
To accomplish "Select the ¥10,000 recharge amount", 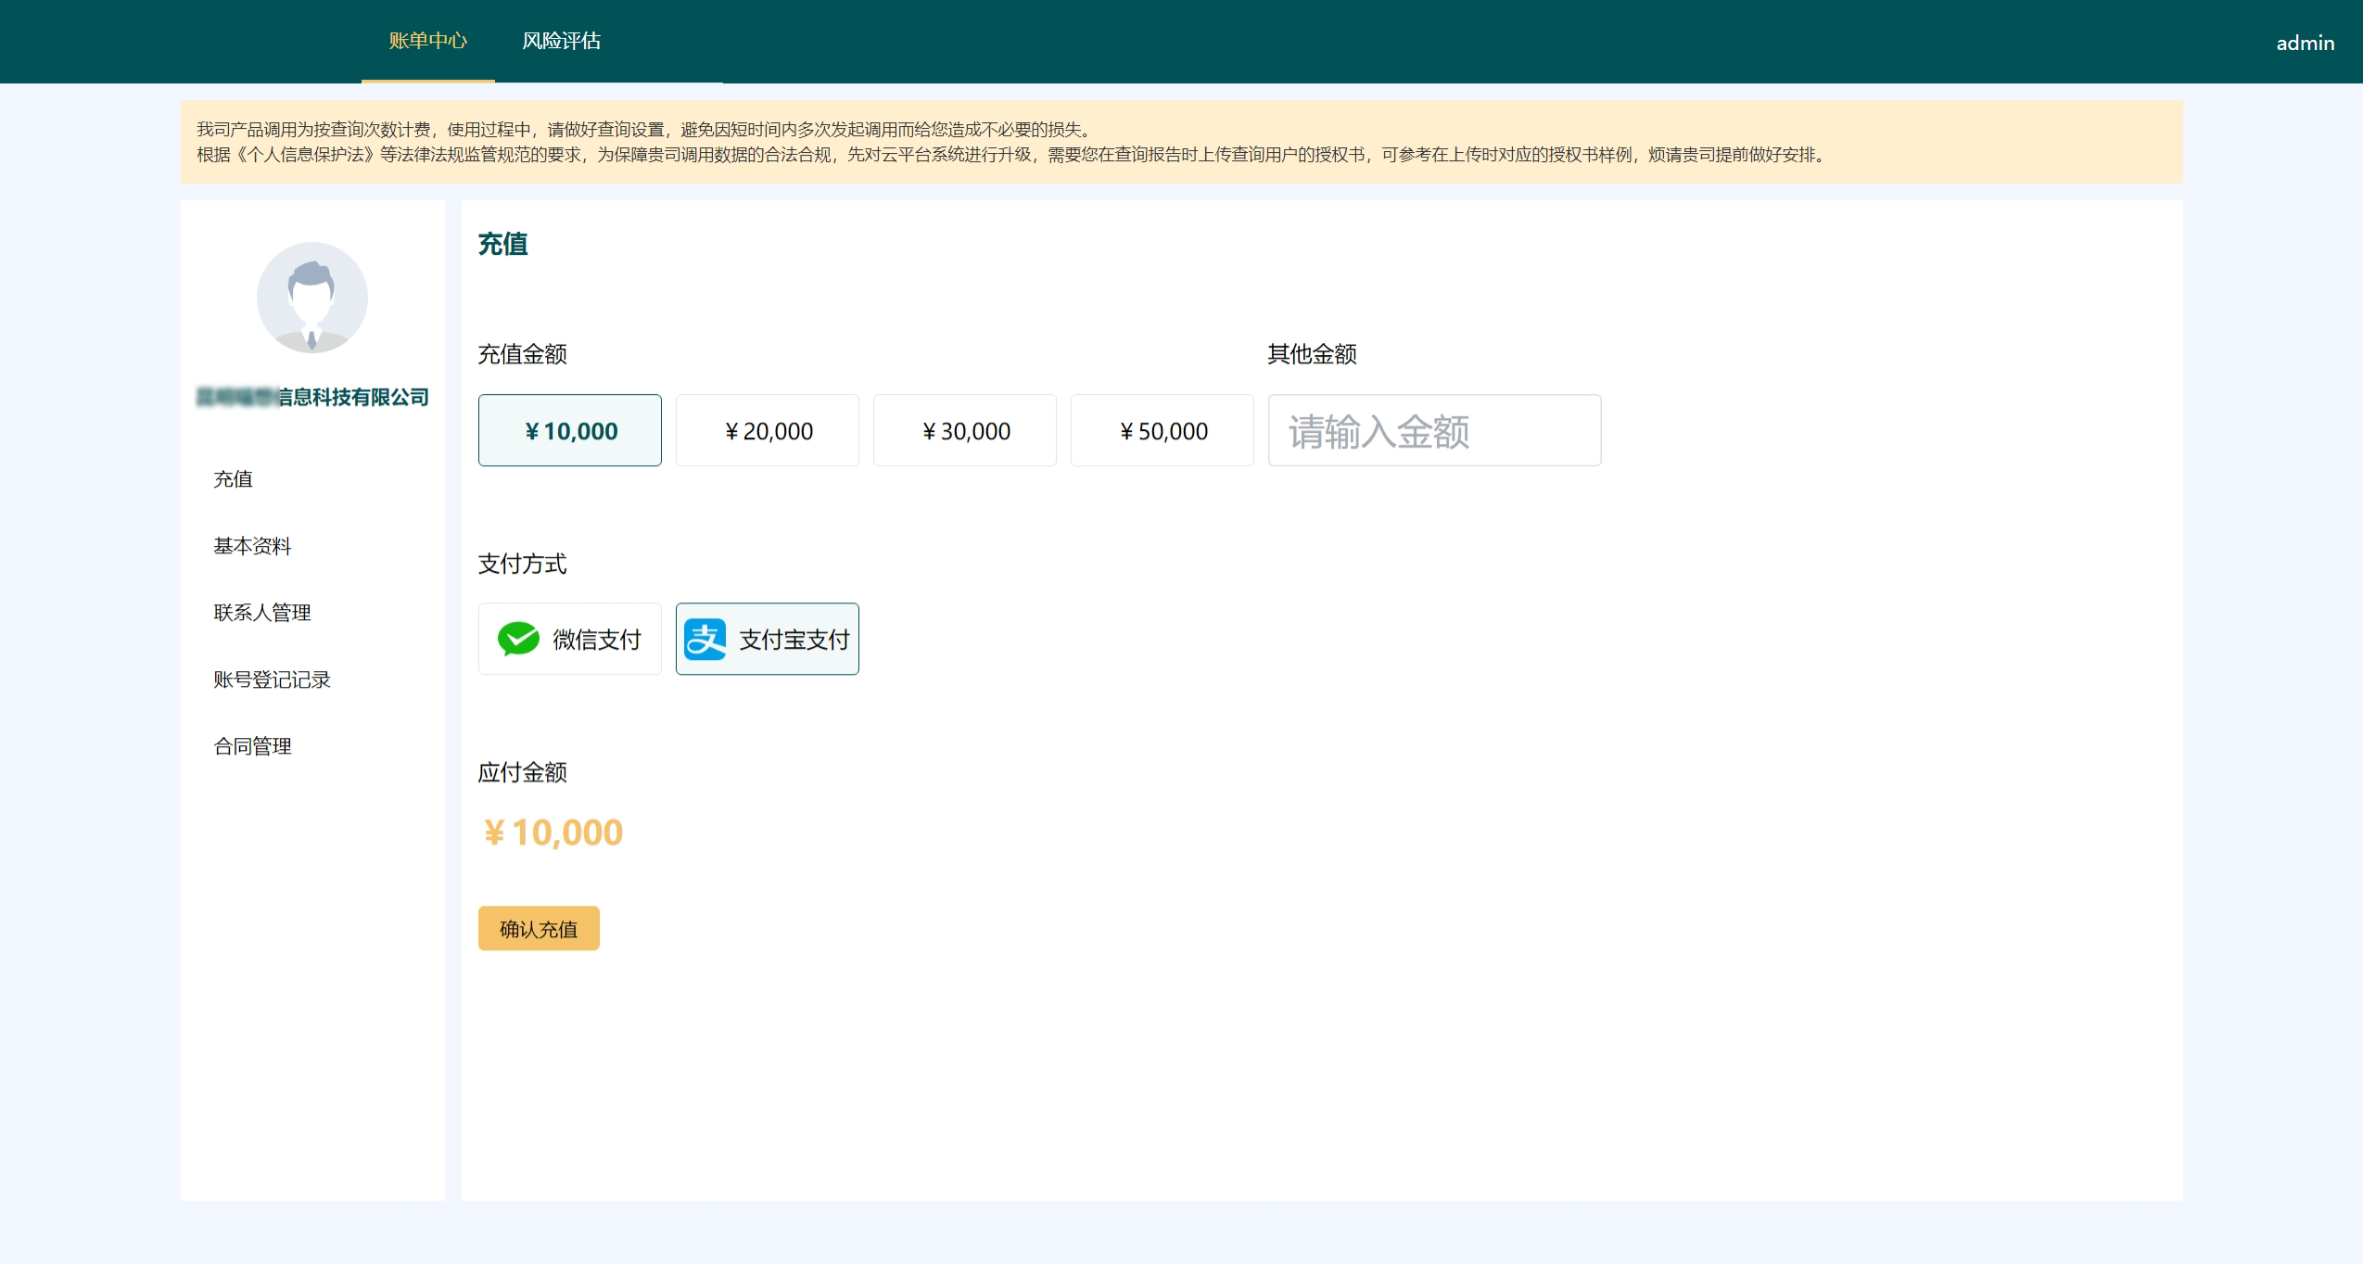I will (x=569, y=430).
